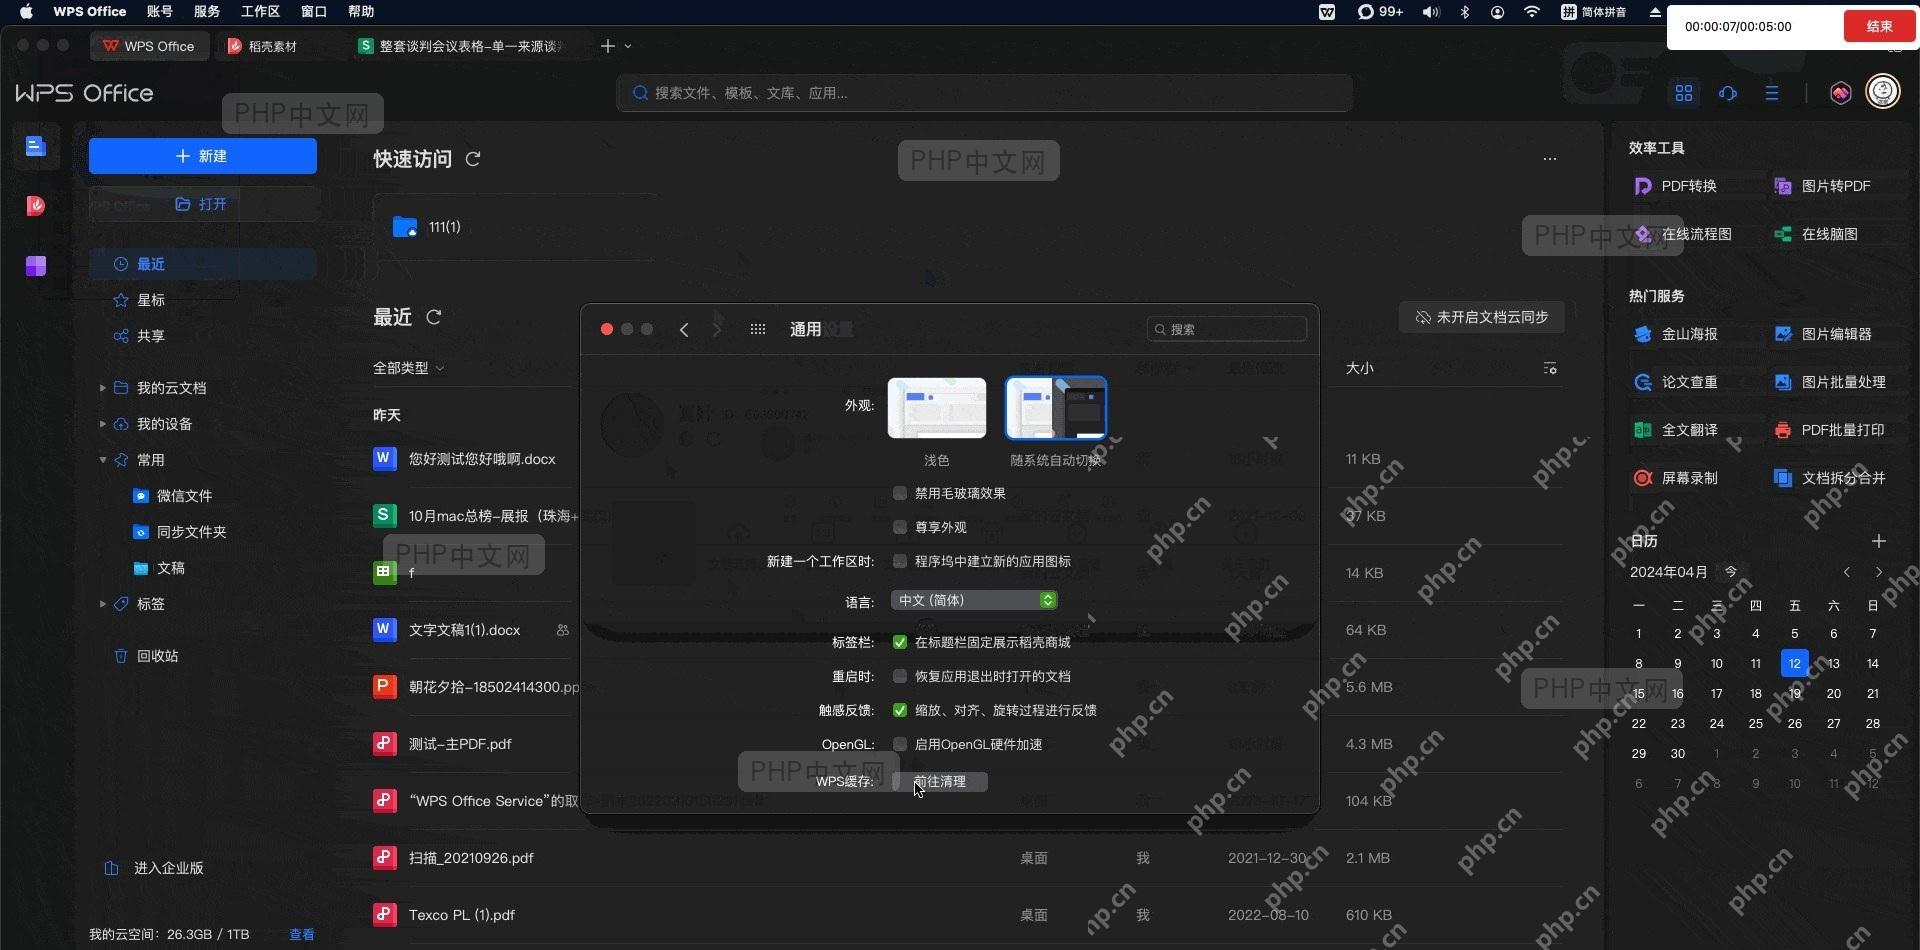Open the 全部类型 filter dropdown

click(x=408, y=368)
